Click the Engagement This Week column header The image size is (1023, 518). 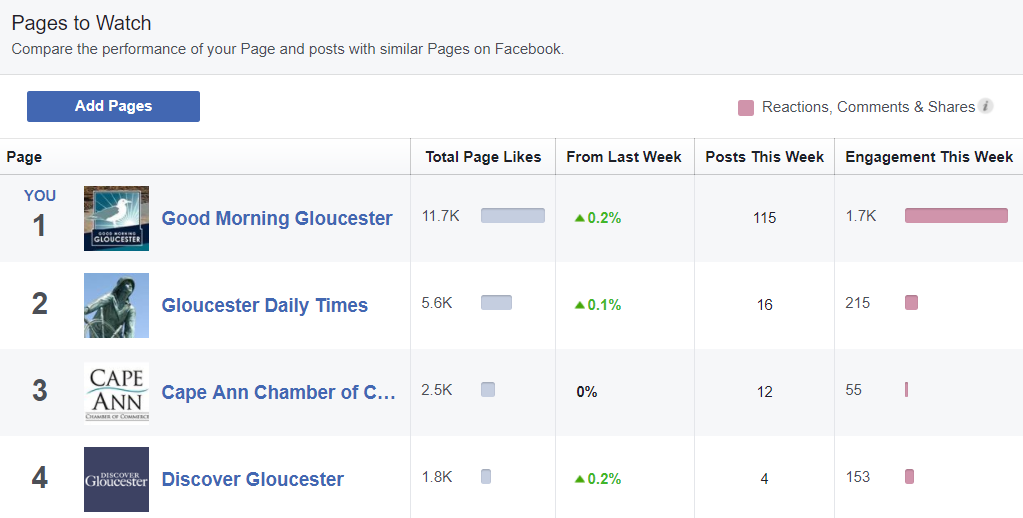[x=929, y=157]
